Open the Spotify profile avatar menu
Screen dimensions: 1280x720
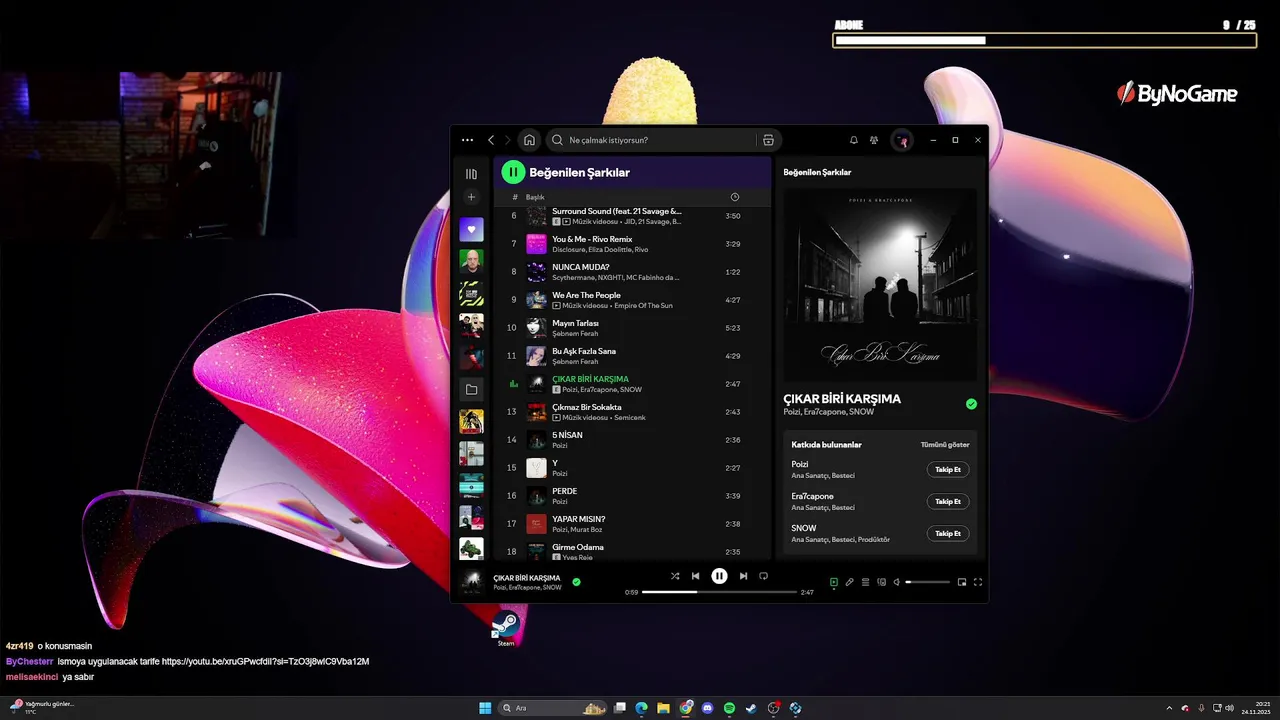tap(902, 140)
